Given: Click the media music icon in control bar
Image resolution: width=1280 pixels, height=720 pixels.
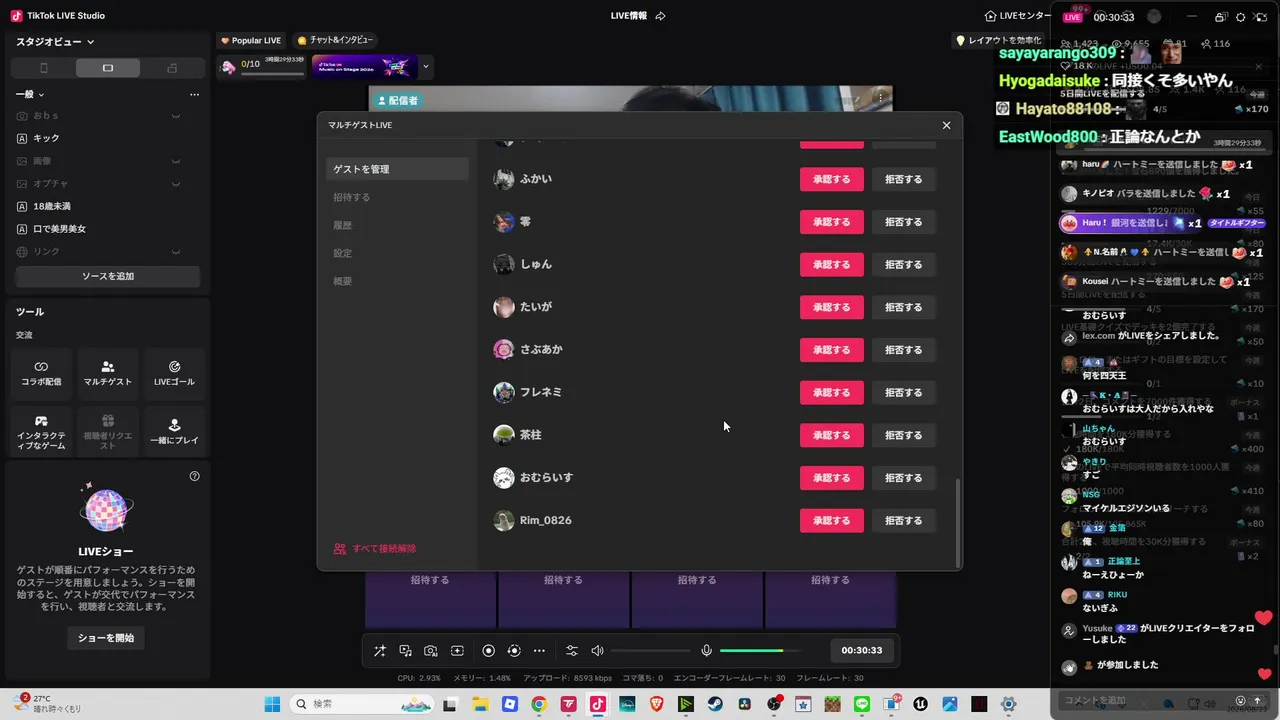Looking at the screenshot, I should click(405, 651).
